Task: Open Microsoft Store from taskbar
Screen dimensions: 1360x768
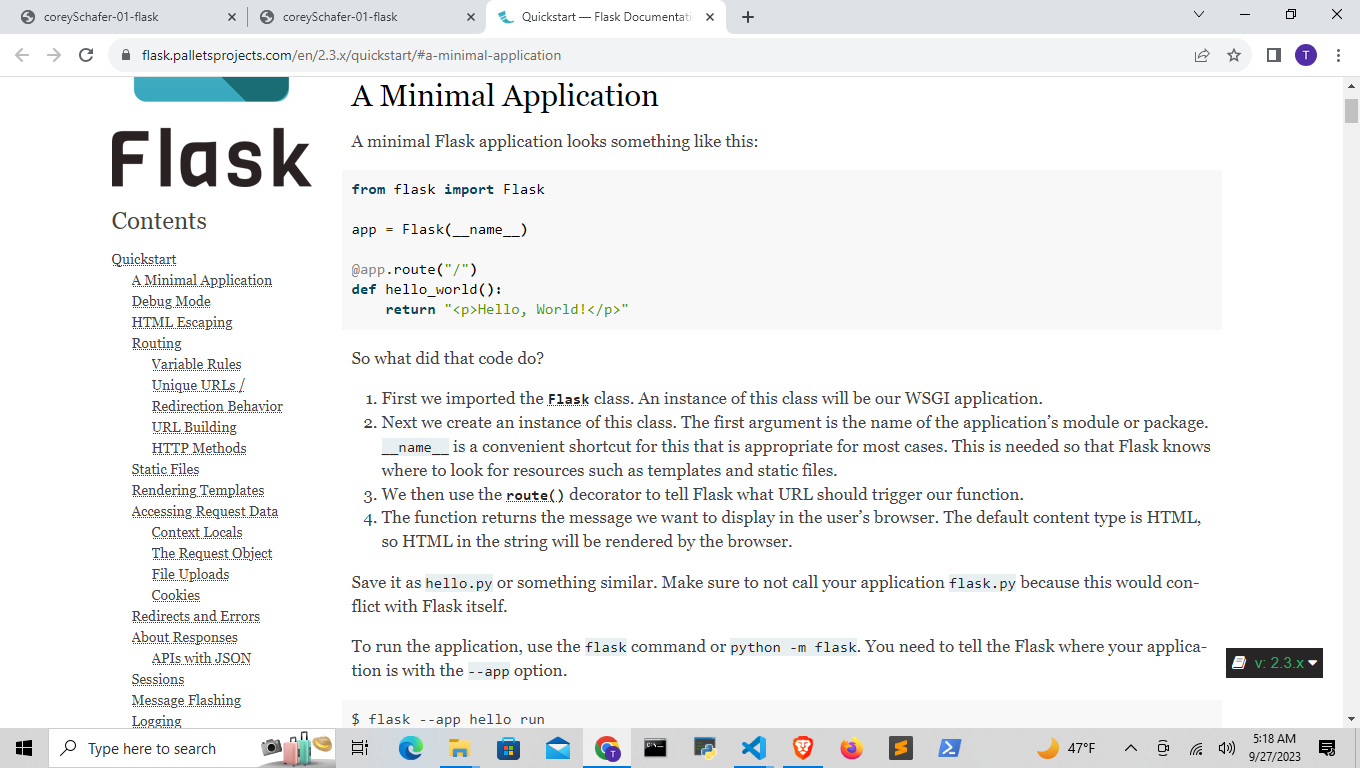Action: pos(508,748)
